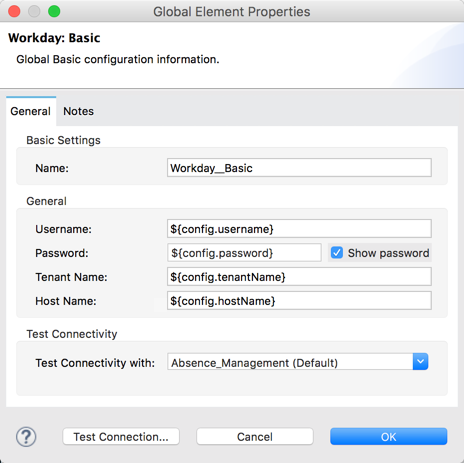Select the Tenant Name input field
The image size is (464, 463).
pos(299,277)
